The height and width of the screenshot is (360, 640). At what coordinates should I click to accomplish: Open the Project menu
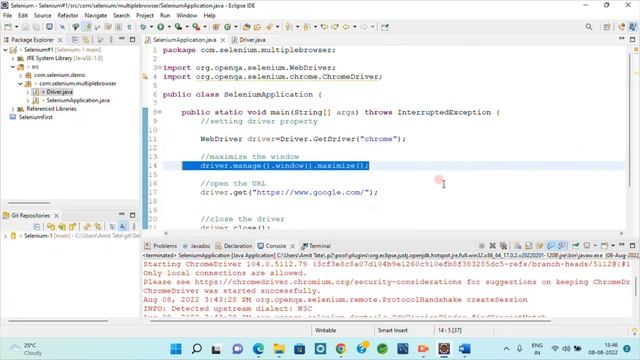(144, 16)
